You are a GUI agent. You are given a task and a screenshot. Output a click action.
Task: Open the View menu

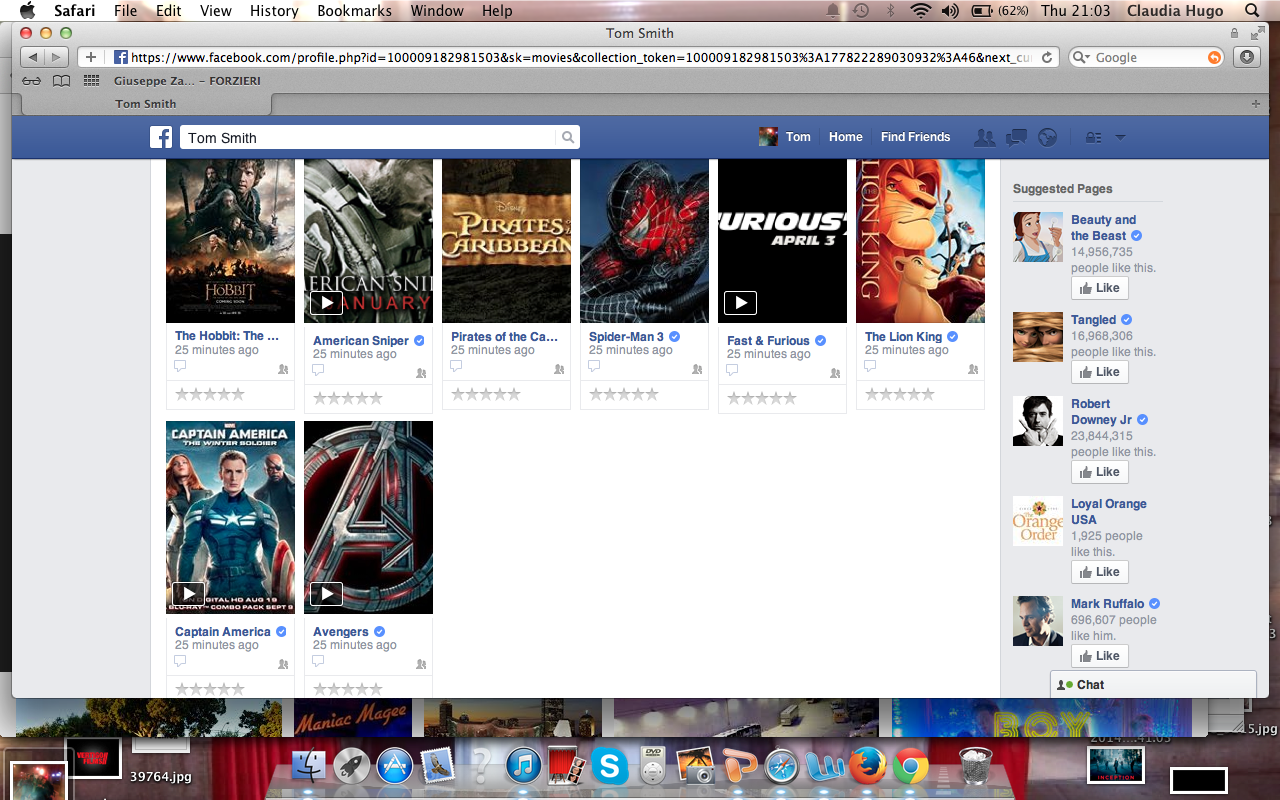click(x=215, y=11)
